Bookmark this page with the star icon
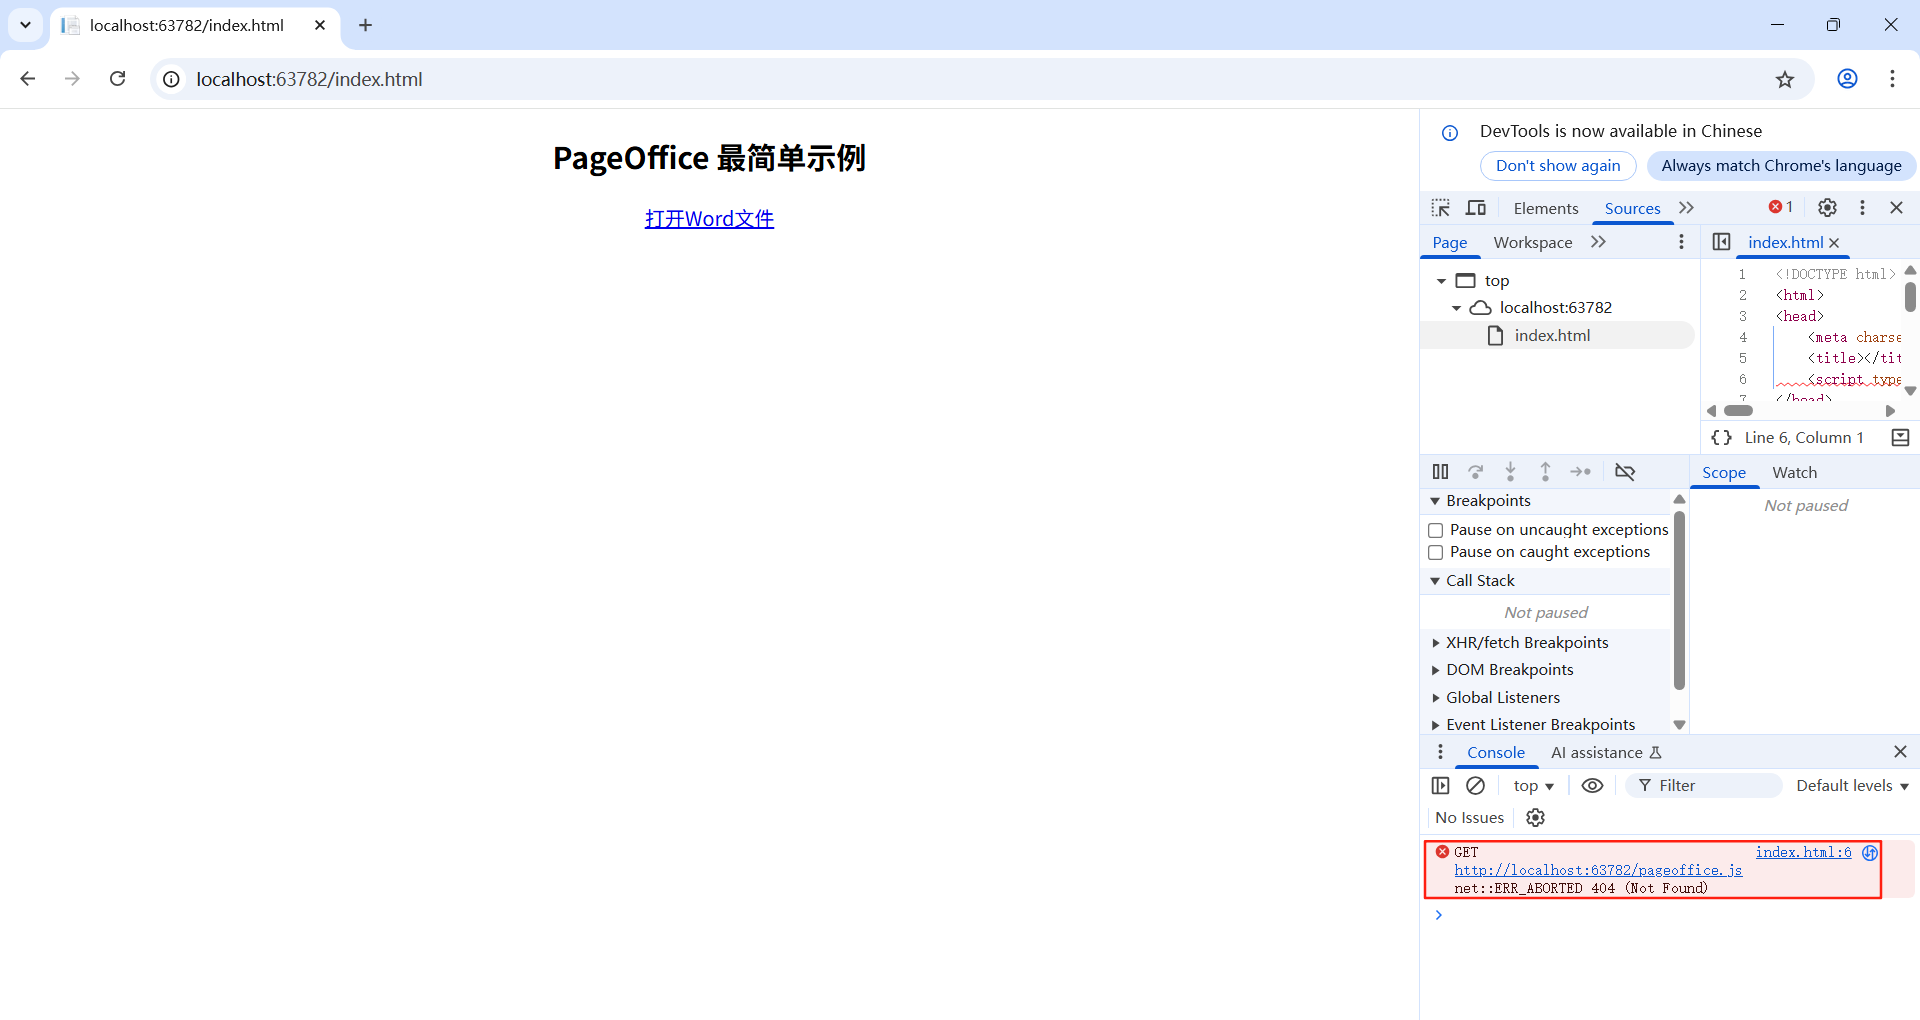 [x=1785, y=79]
